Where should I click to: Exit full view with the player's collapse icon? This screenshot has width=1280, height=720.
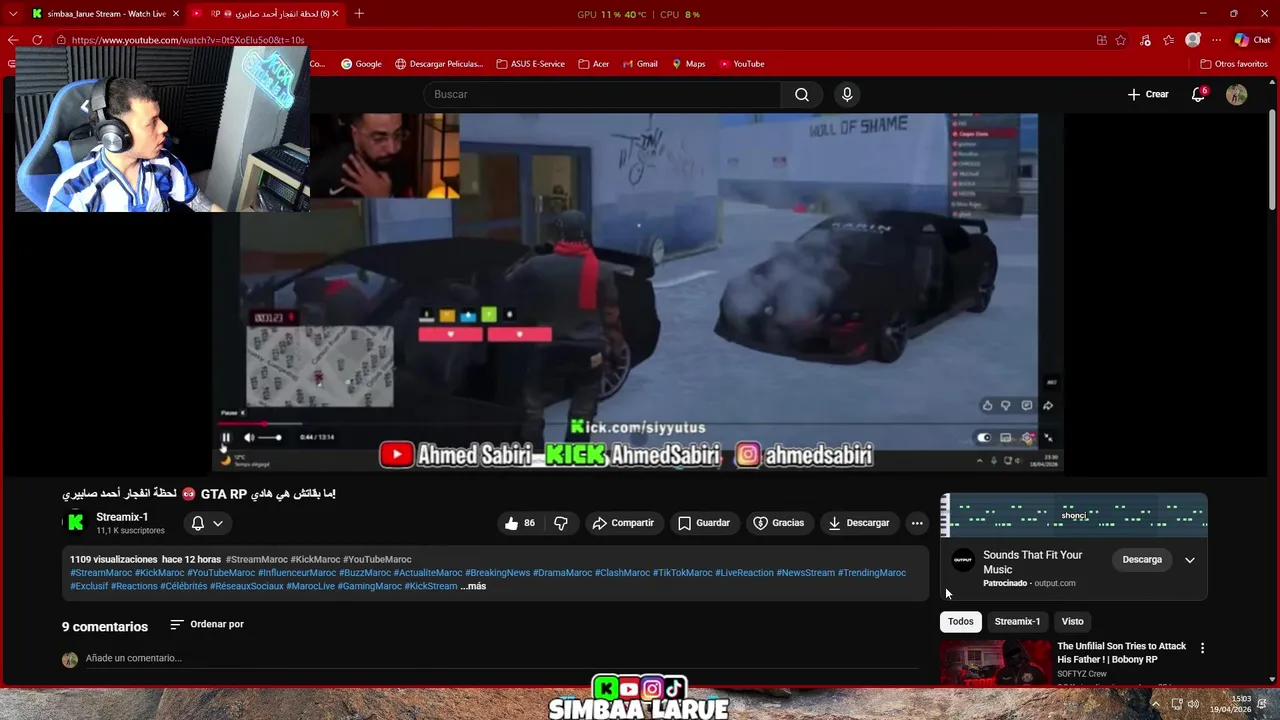pos(1048,437)
